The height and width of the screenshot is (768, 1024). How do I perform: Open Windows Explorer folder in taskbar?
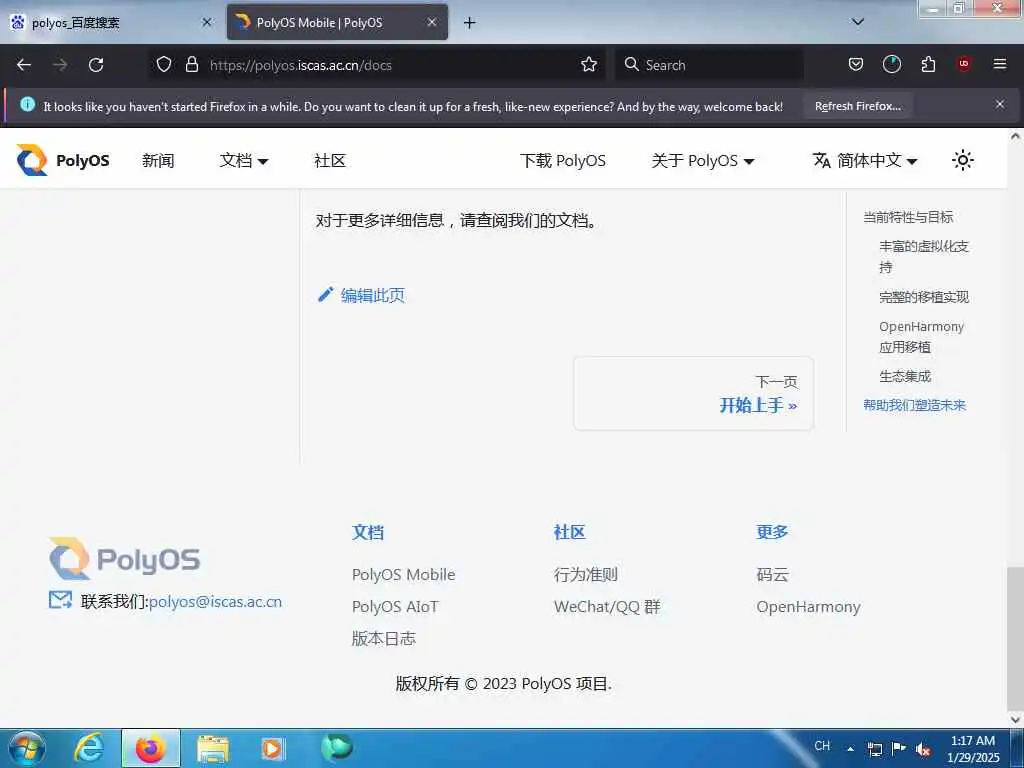212,749
